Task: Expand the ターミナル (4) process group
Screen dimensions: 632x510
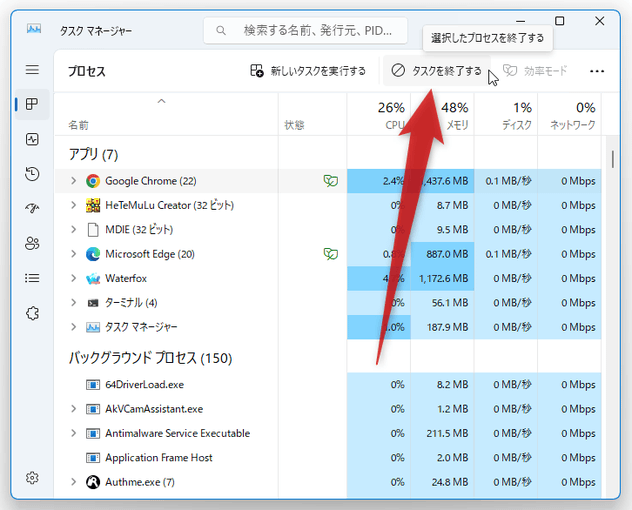Action: 73,302
